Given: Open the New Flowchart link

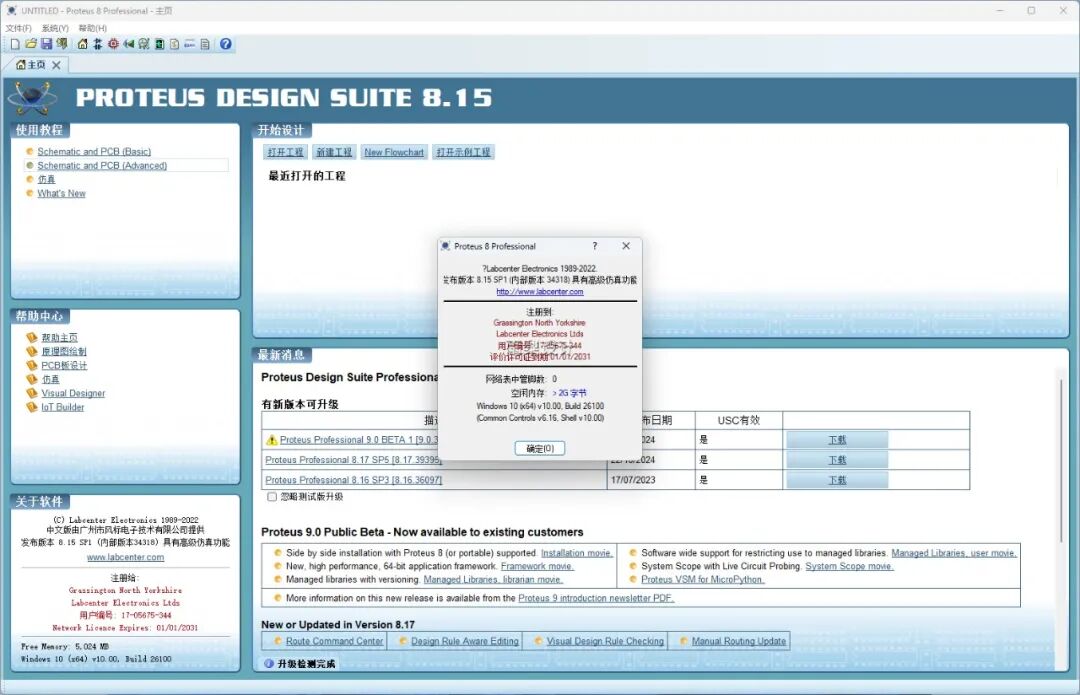Looking at the screenshot, I should (394, 152).
